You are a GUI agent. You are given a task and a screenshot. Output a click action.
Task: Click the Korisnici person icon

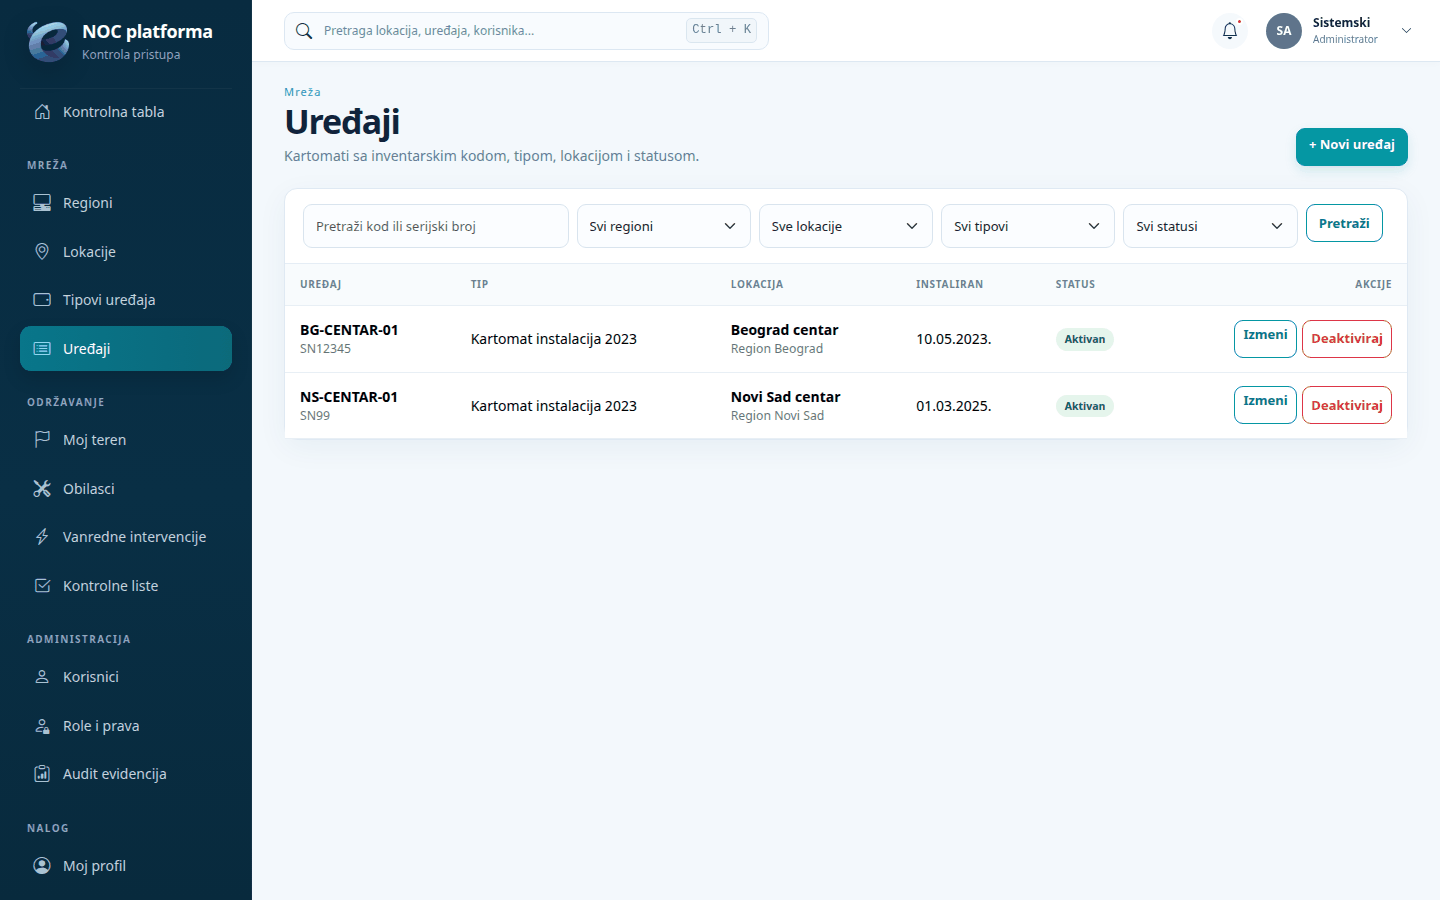[42, 677]
